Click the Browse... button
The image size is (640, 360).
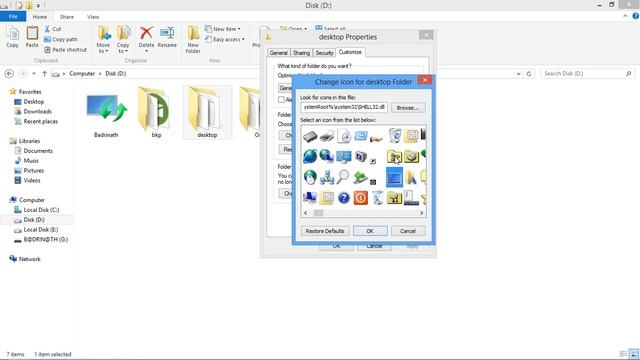click(x=408, y=108)
